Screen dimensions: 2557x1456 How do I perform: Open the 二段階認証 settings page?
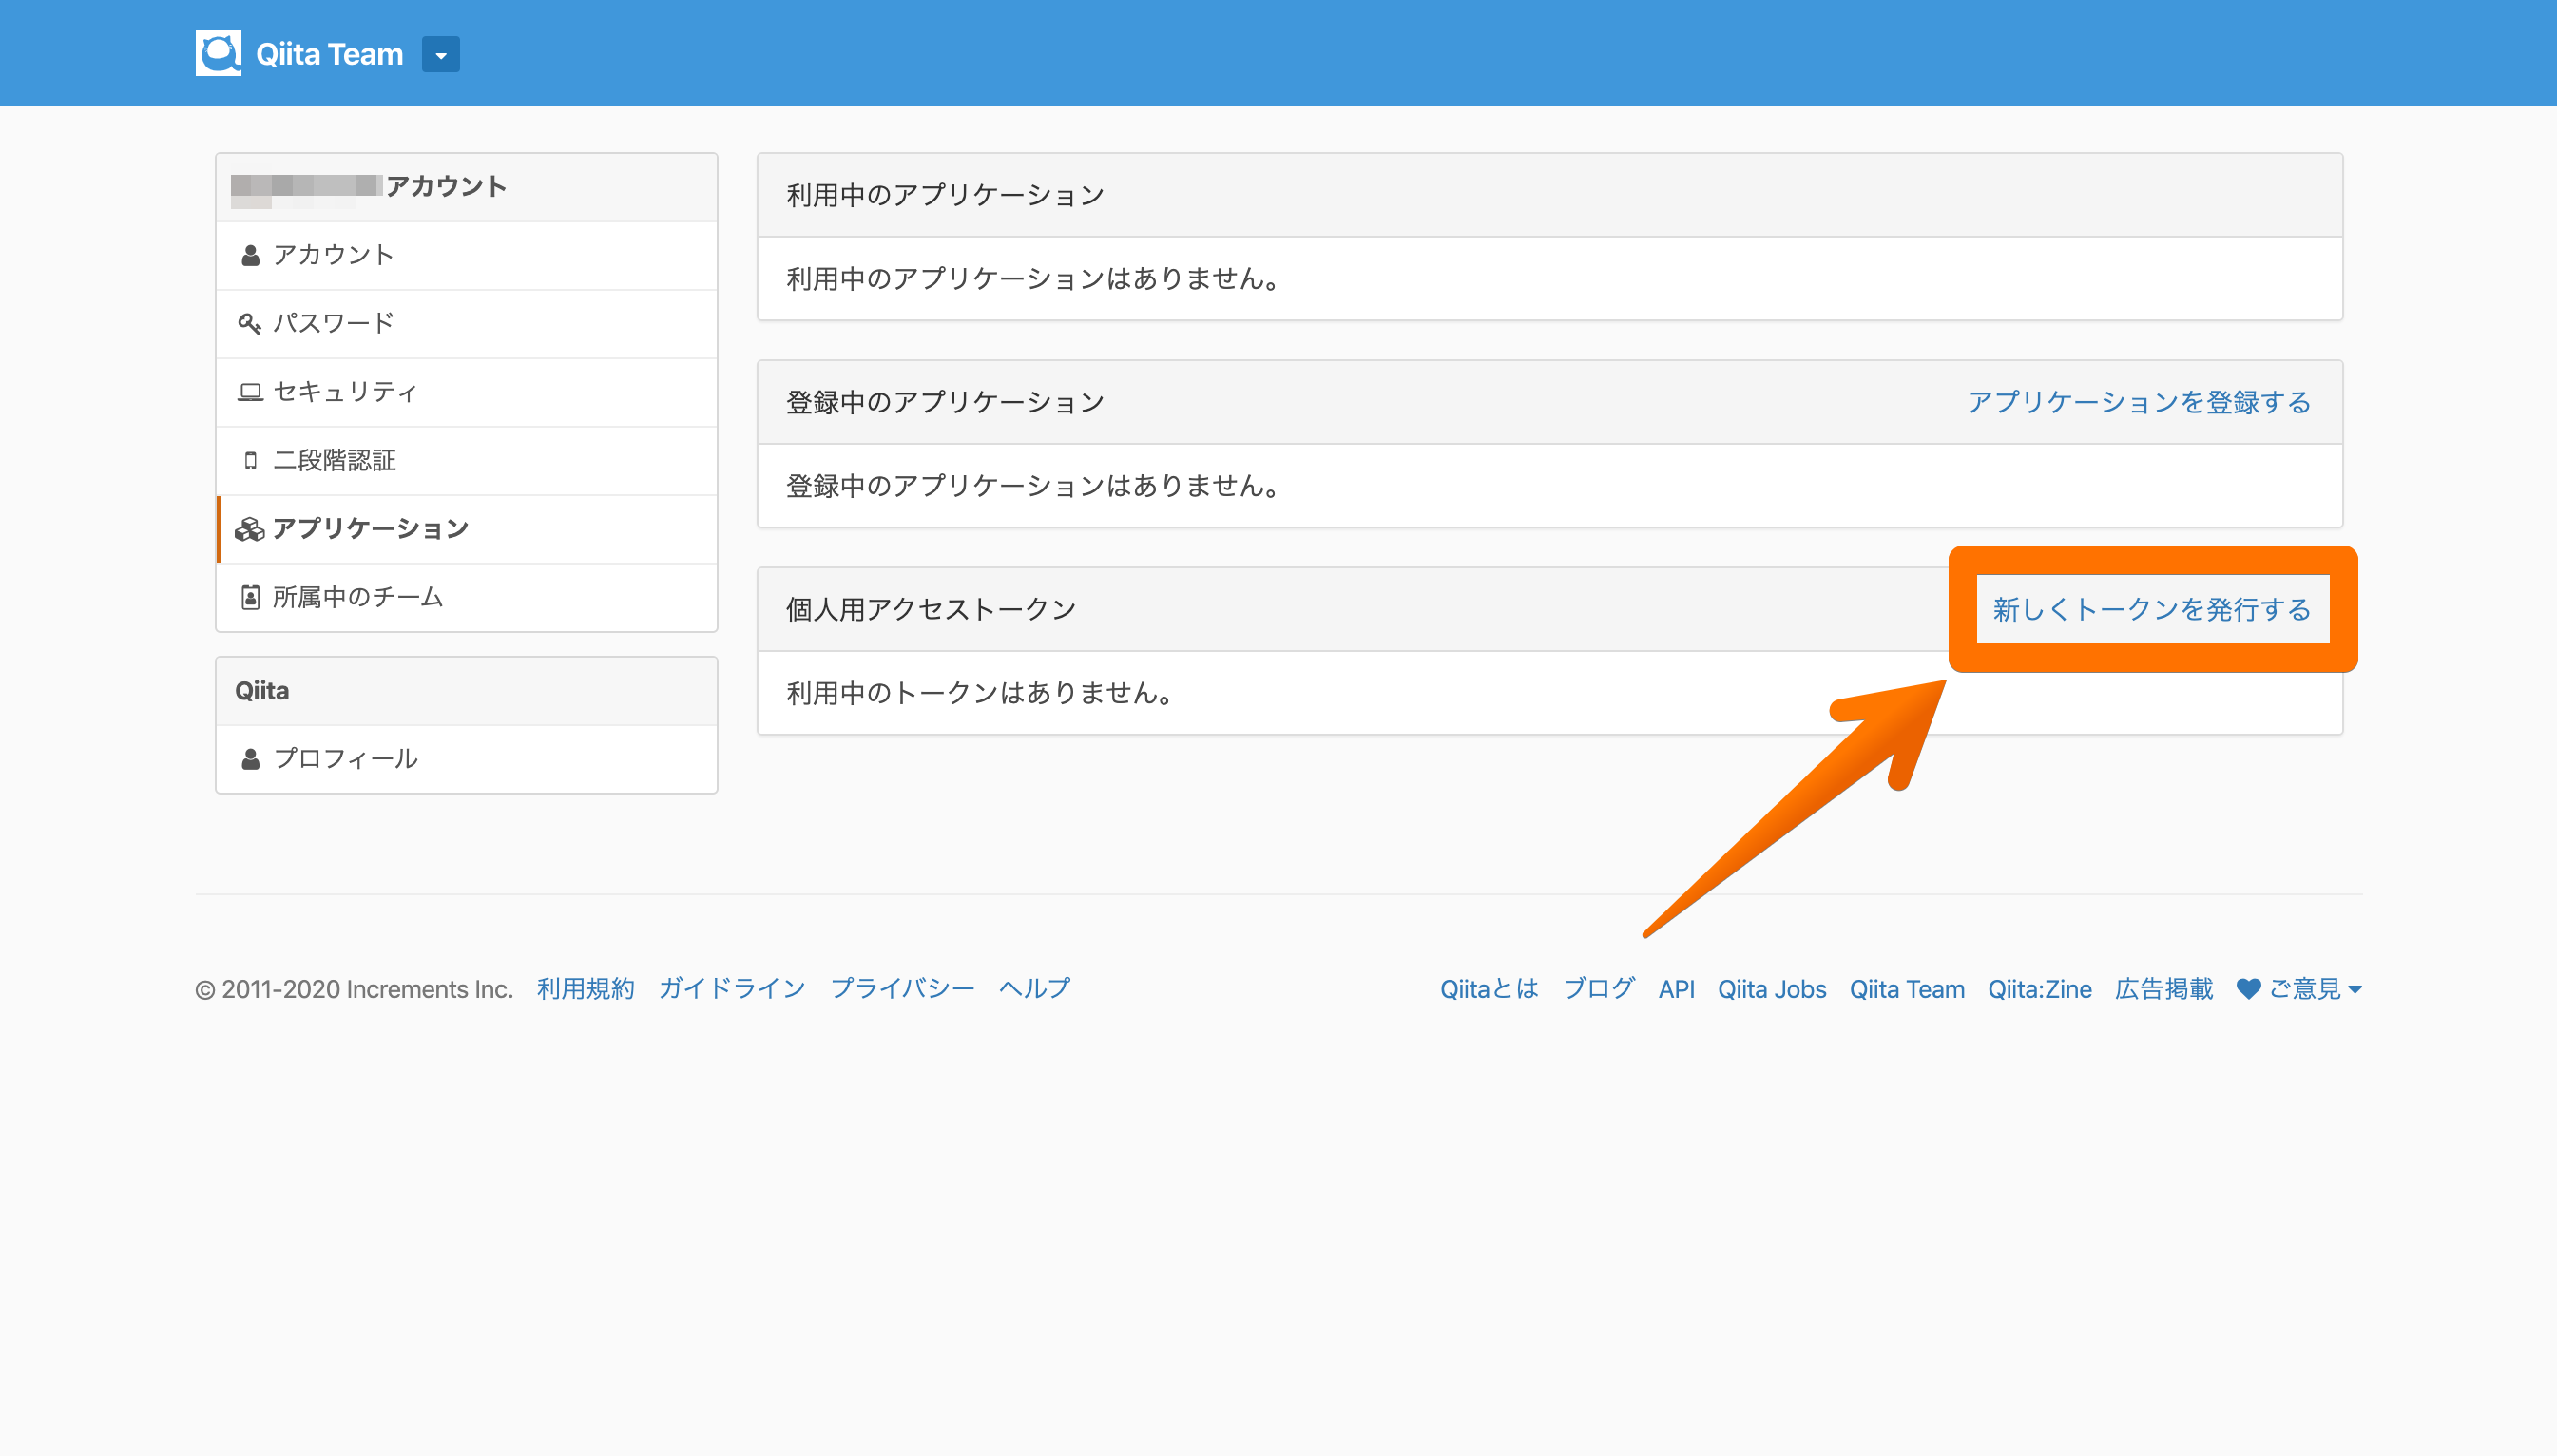[335, 461]
